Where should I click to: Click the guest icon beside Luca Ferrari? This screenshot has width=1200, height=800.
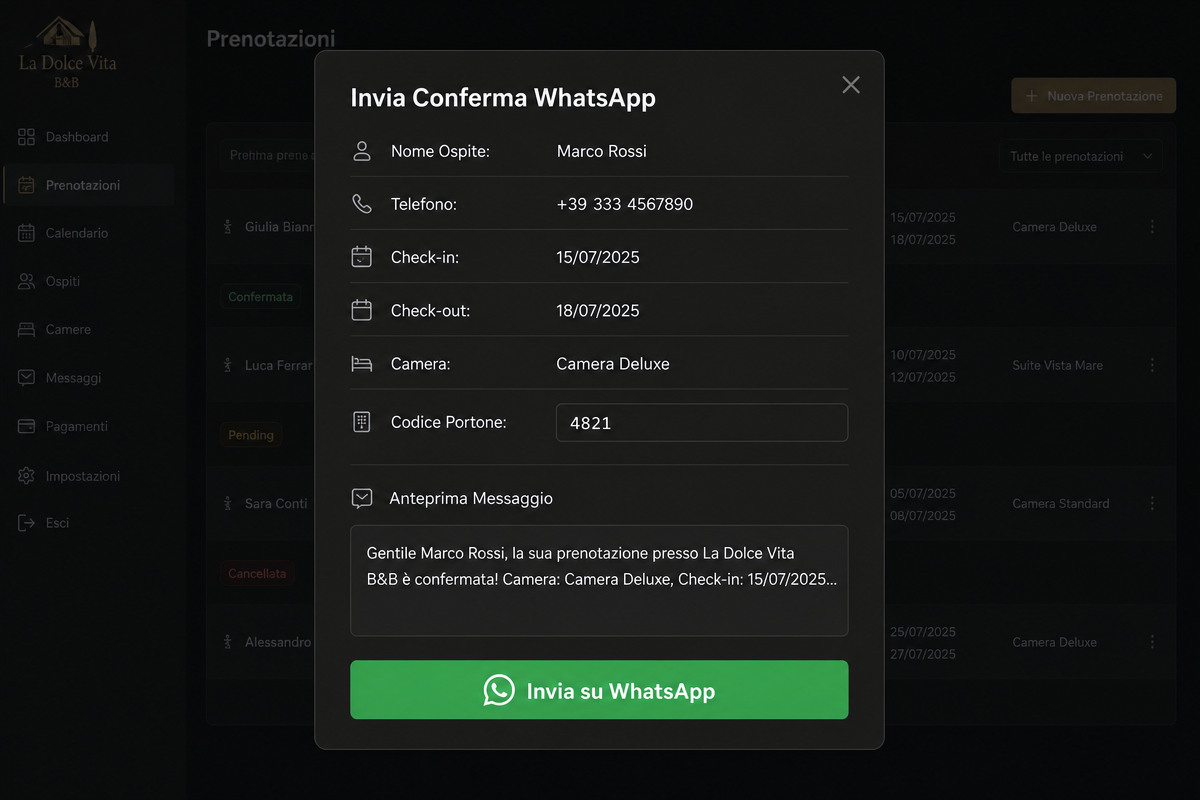point(228,365)
